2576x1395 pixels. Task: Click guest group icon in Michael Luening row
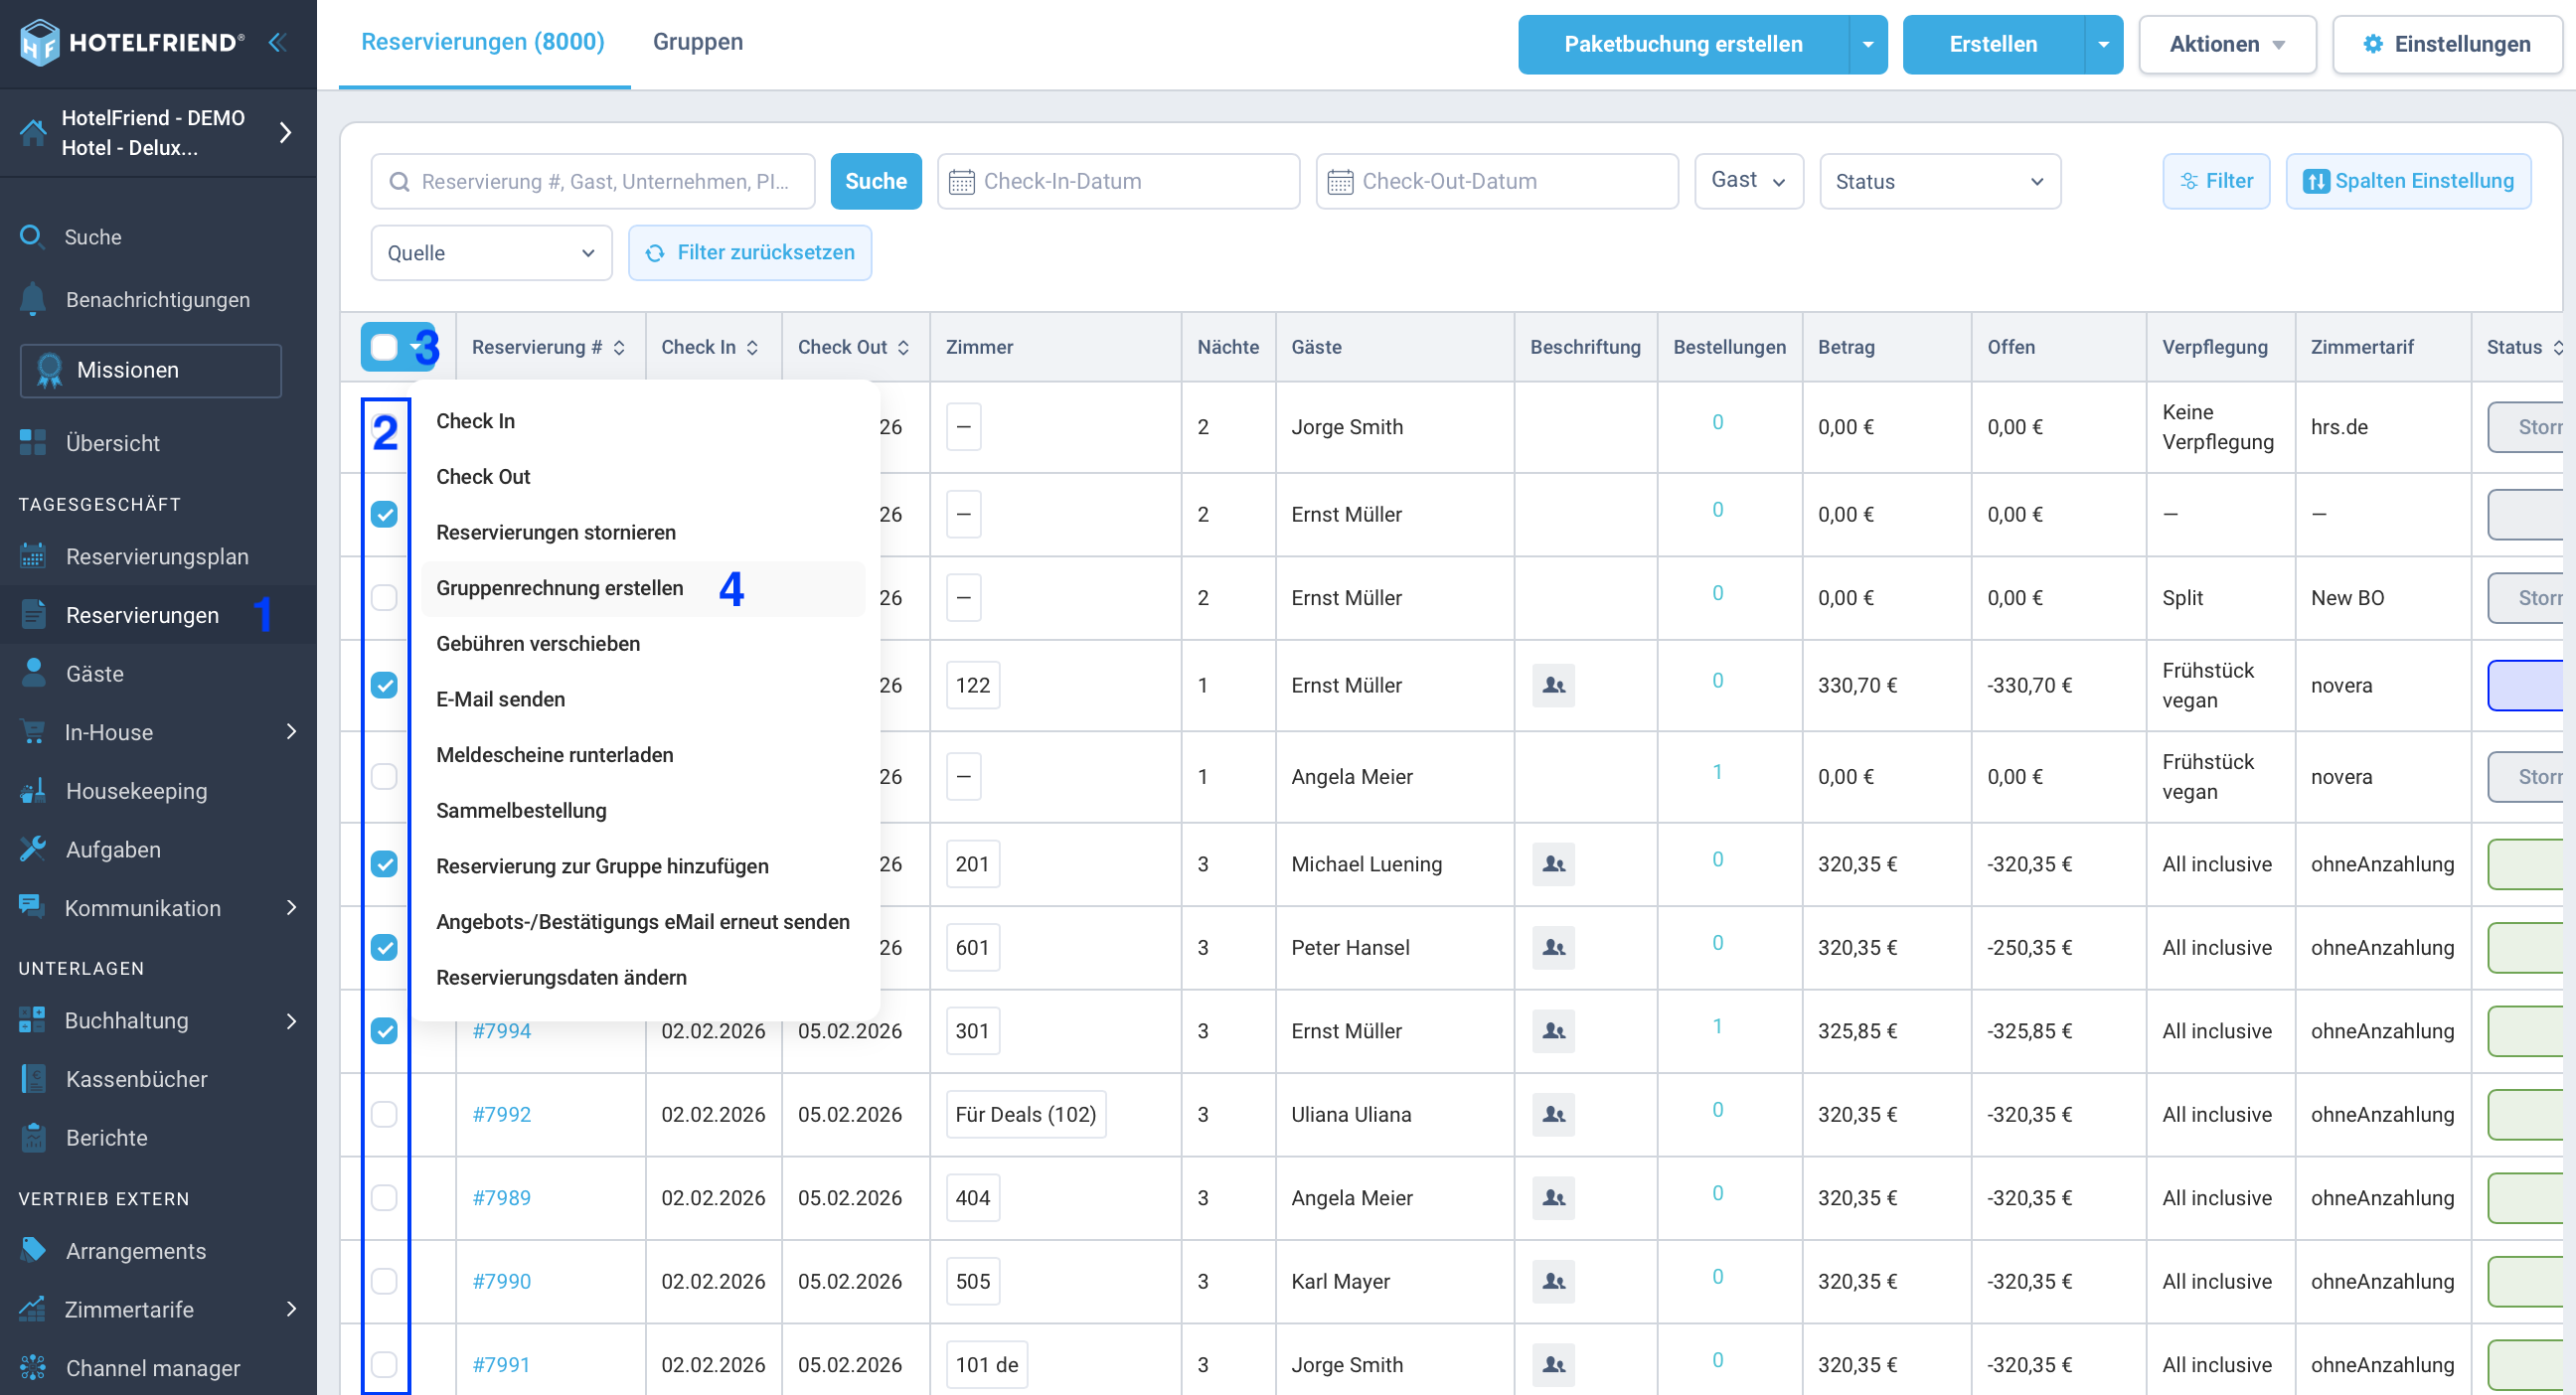1553,864
